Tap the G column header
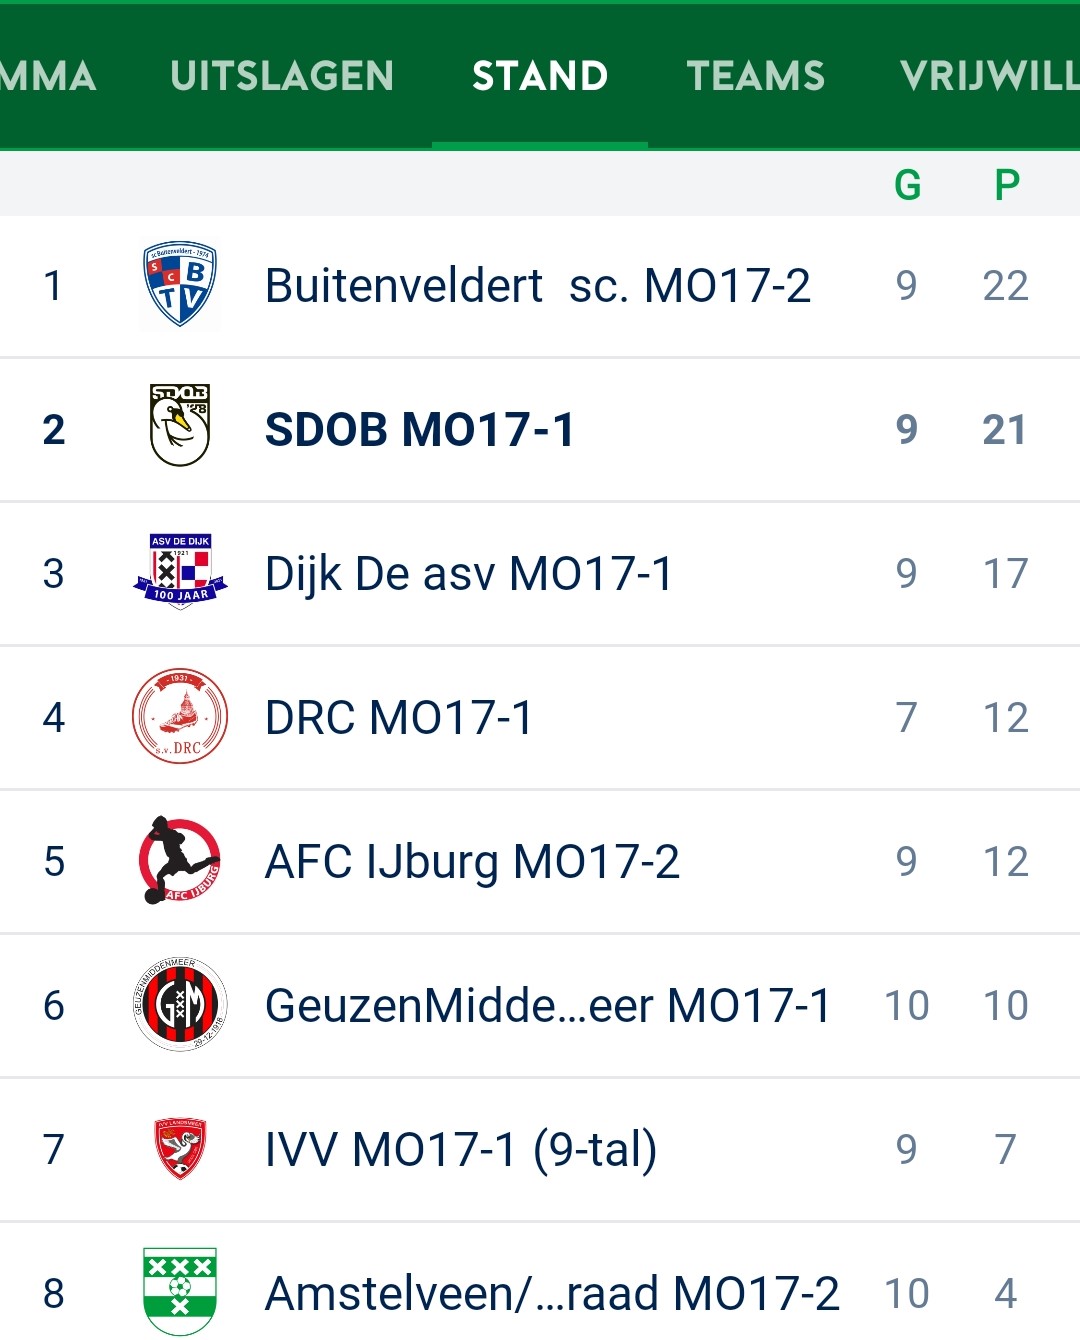This screenshot has height=1340, width=1080. point(907,185)
